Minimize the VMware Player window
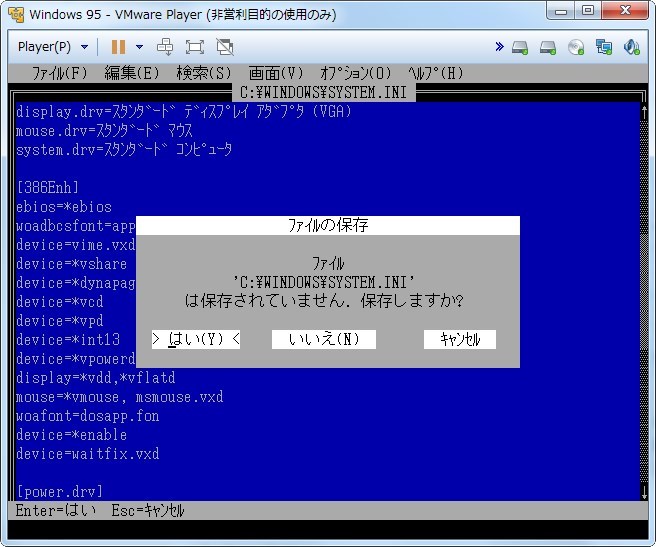 [x=560, y=11]
